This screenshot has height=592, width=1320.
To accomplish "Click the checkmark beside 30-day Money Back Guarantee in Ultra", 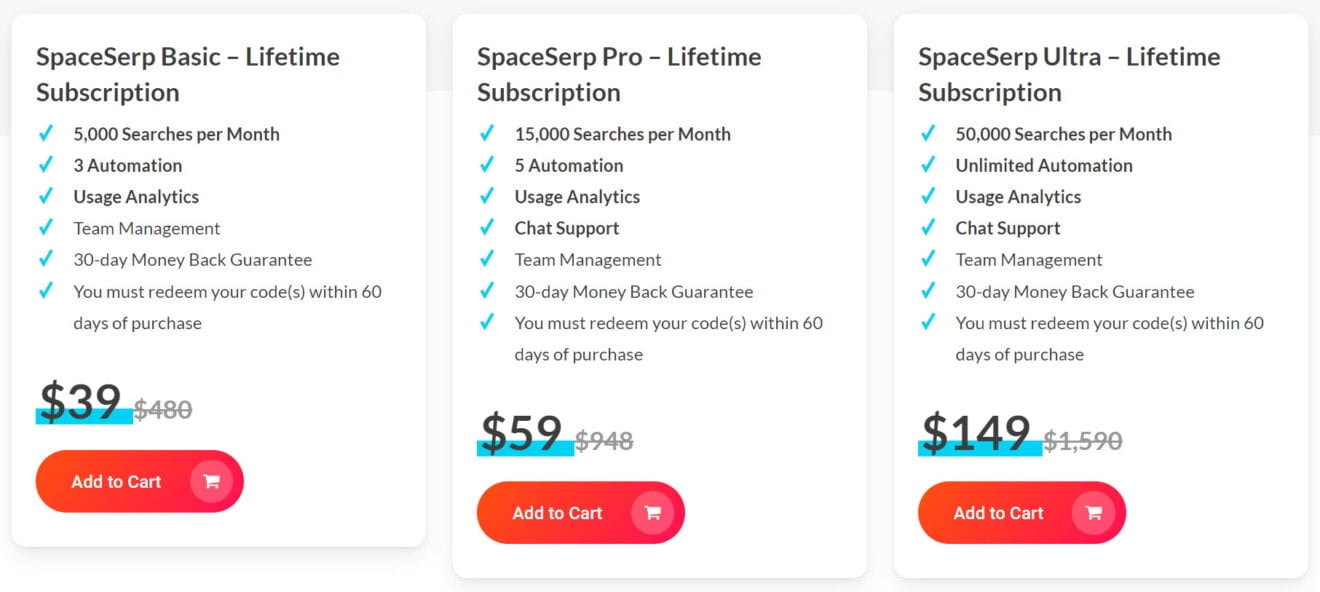I will coord(929,291).
